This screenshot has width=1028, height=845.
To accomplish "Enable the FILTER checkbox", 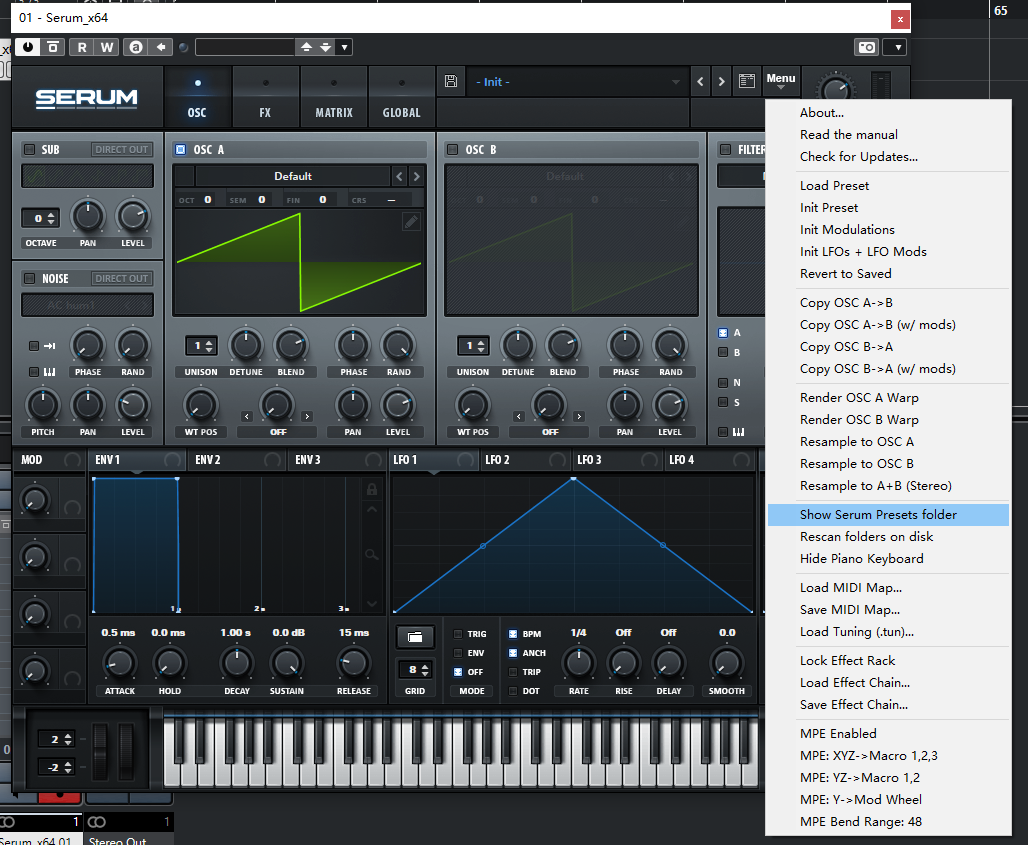I will [x=725, y=149].
